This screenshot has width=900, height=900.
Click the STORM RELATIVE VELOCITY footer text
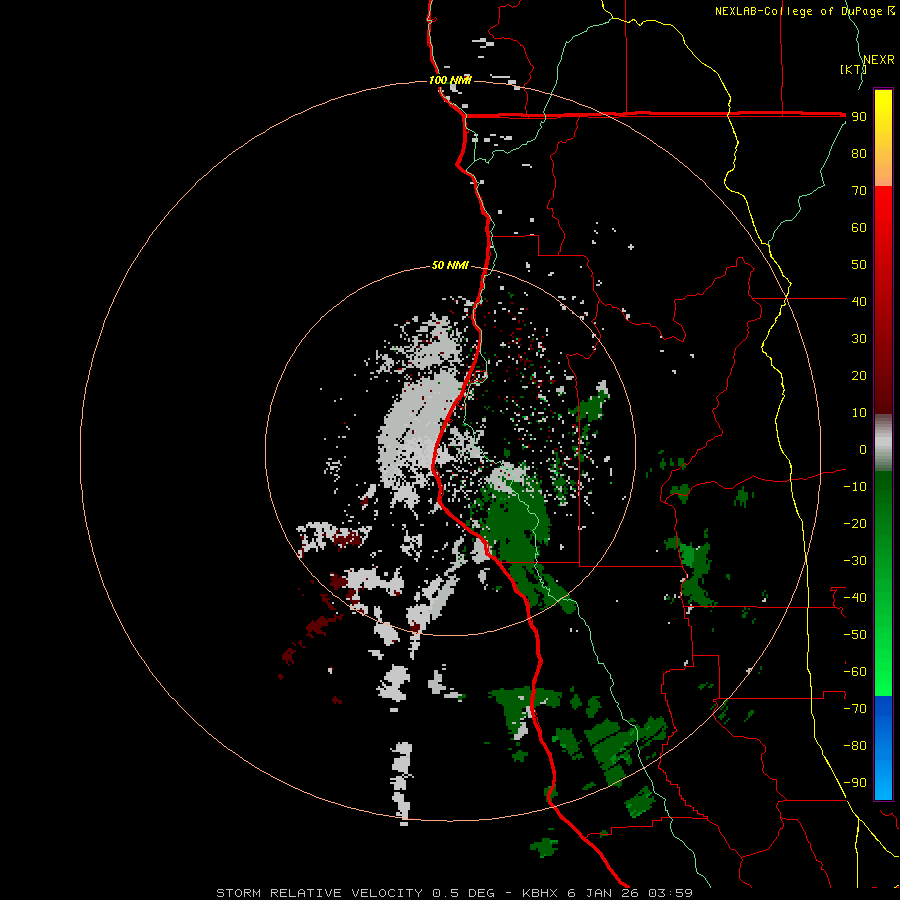[x=319, y=893]
